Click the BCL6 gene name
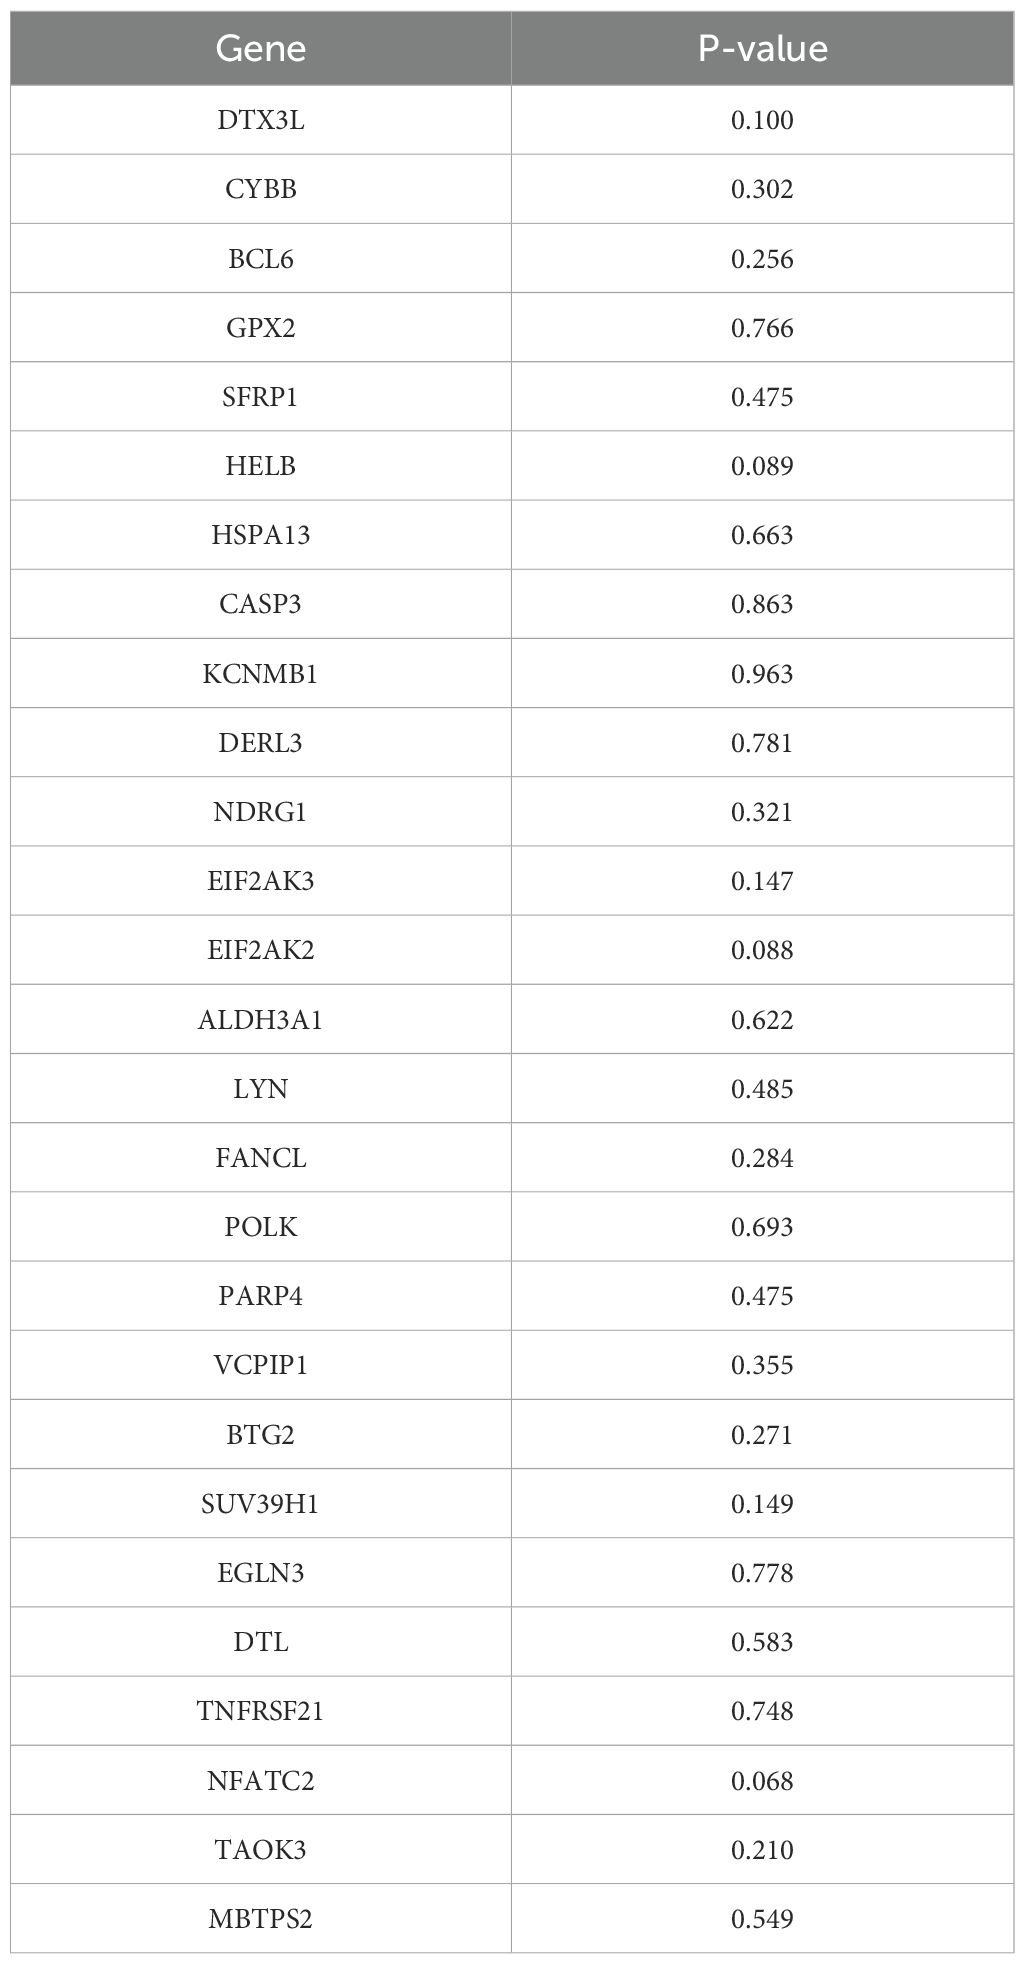The width and height of the screenshot is (1025, 1964). [x=261, y=259]
